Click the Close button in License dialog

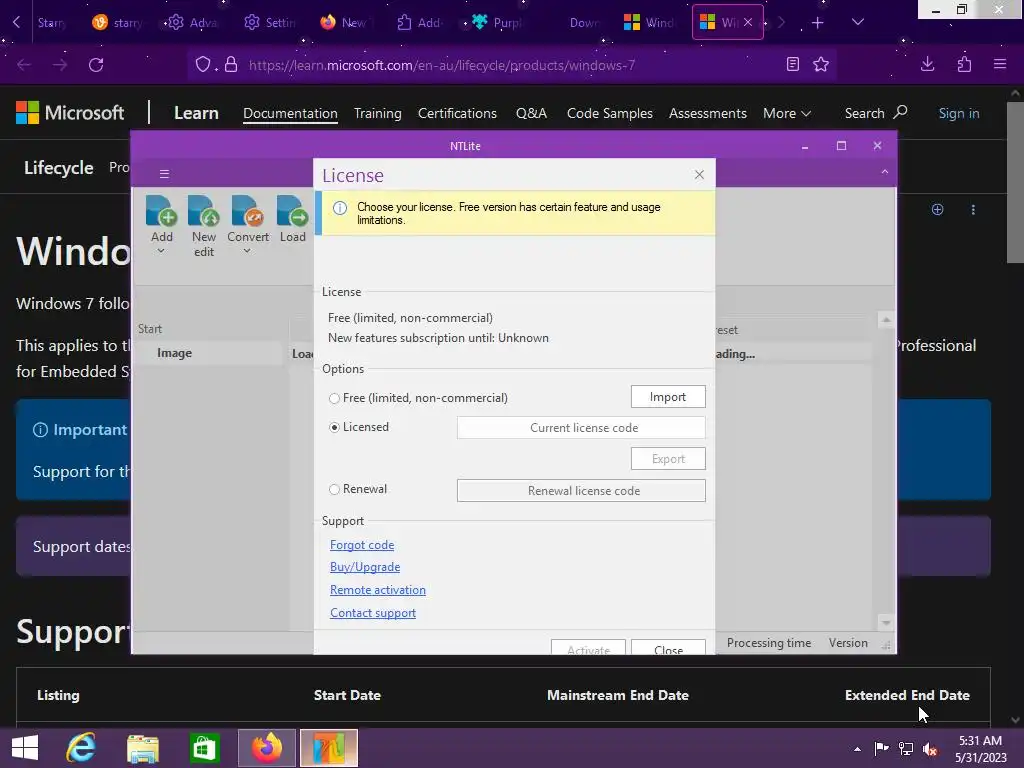[x=667, y=647]
